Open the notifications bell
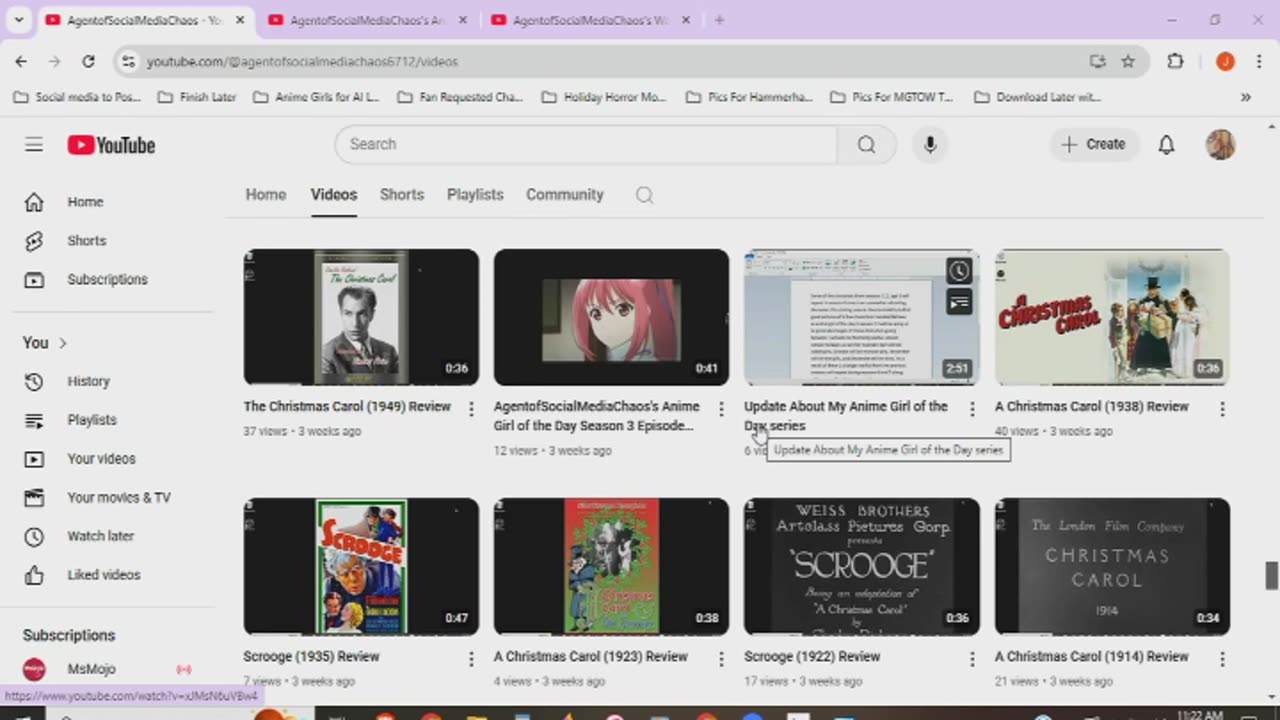 tap(1166, 144)
